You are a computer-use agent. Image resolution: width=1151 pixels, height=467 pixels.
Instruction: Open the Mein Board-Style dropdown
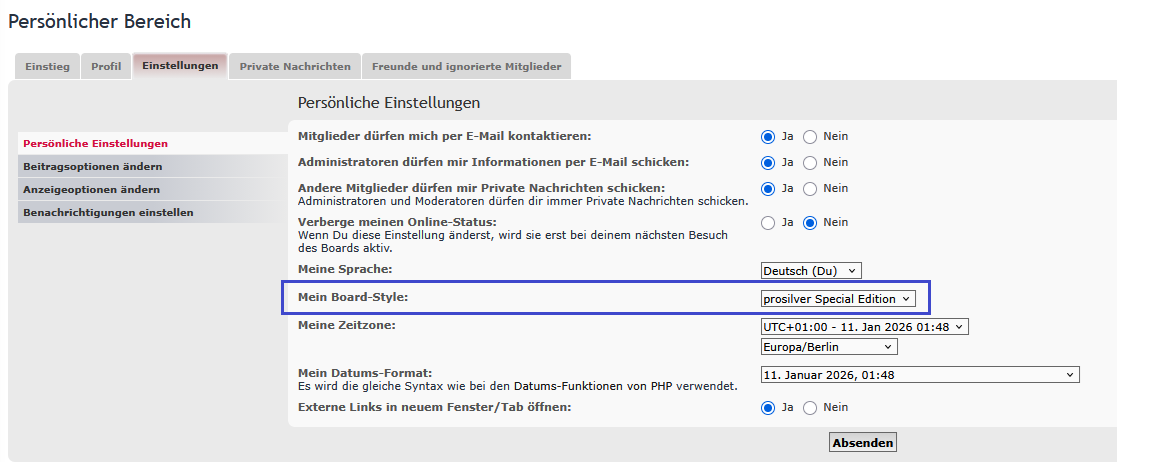click(838, 299)
